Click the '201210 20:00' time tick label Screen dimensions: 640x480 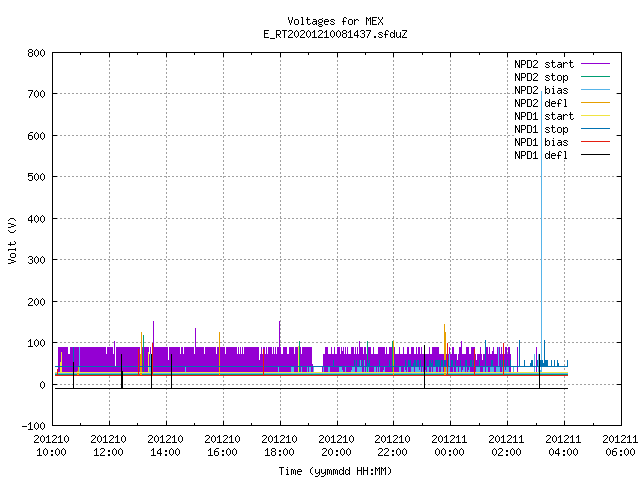tap(336, 446)
